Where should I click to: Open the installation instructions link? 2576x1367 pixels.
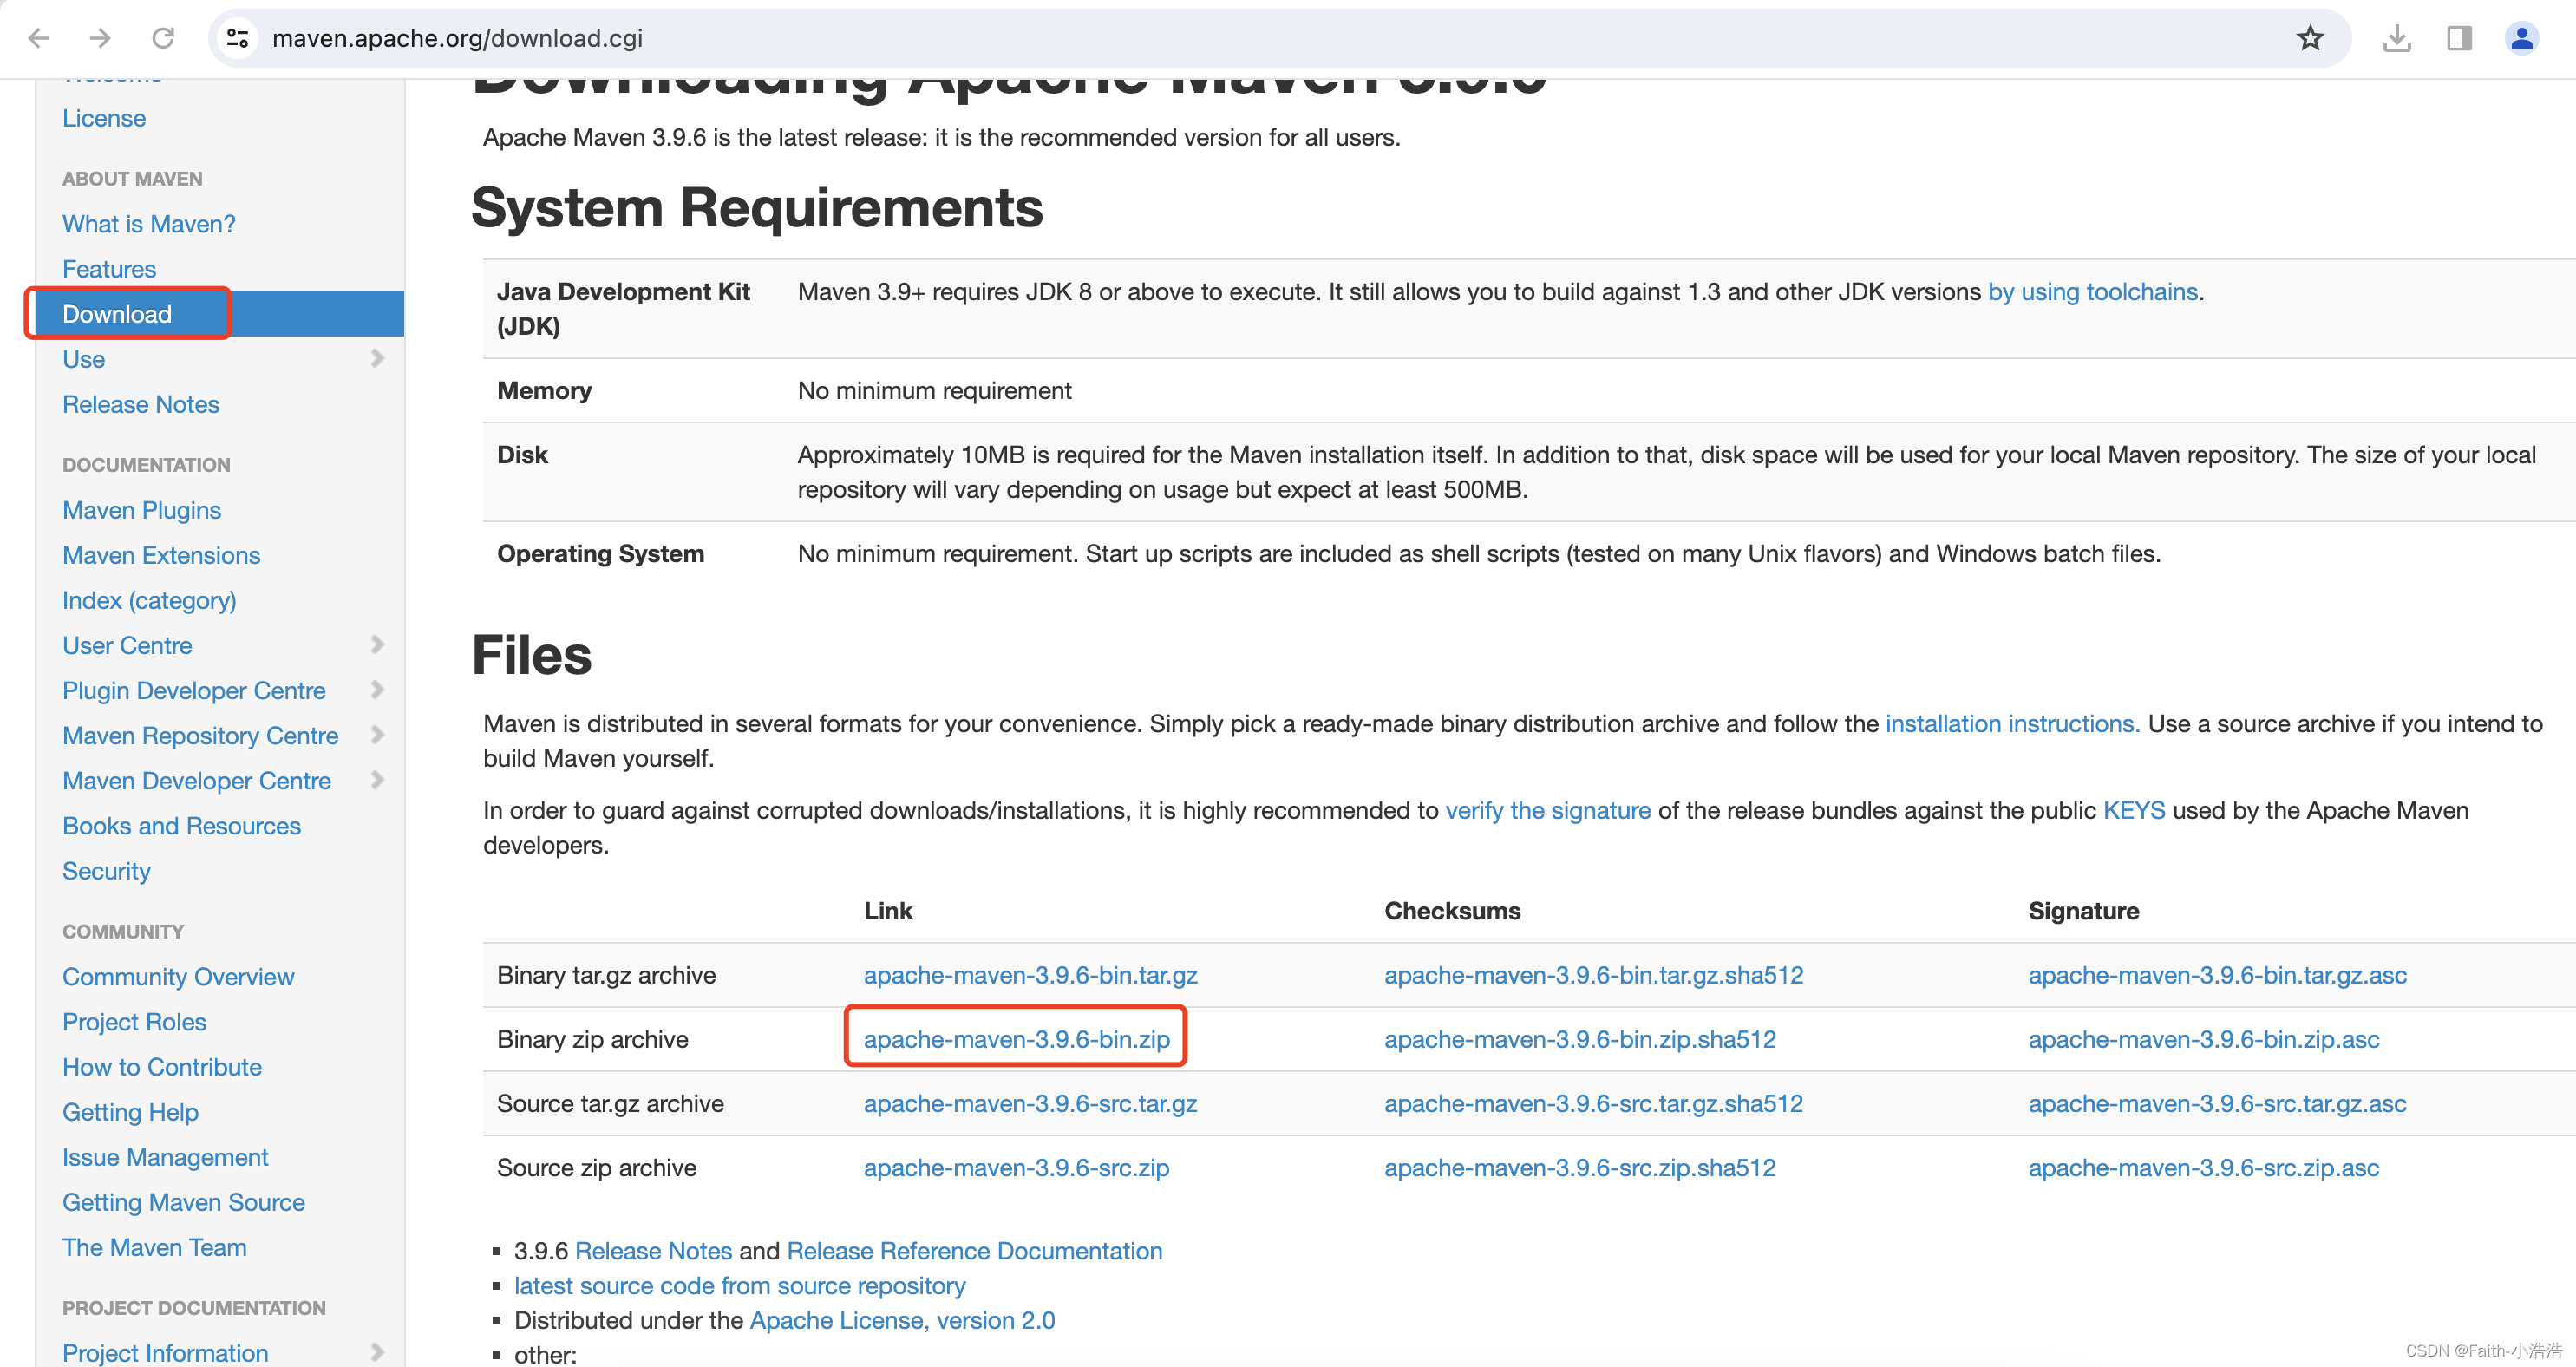(x=2012, y=723)
